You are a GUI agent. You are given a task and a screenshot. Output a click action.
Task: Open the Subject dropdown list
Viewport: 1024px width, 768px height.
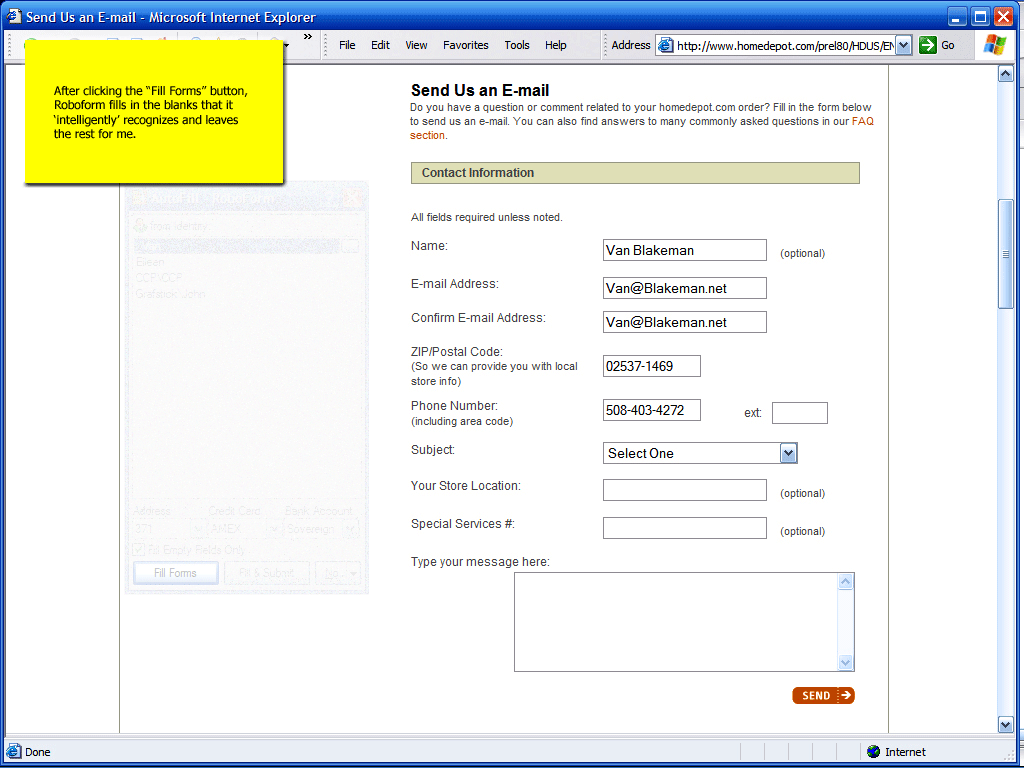pos(788,453)
